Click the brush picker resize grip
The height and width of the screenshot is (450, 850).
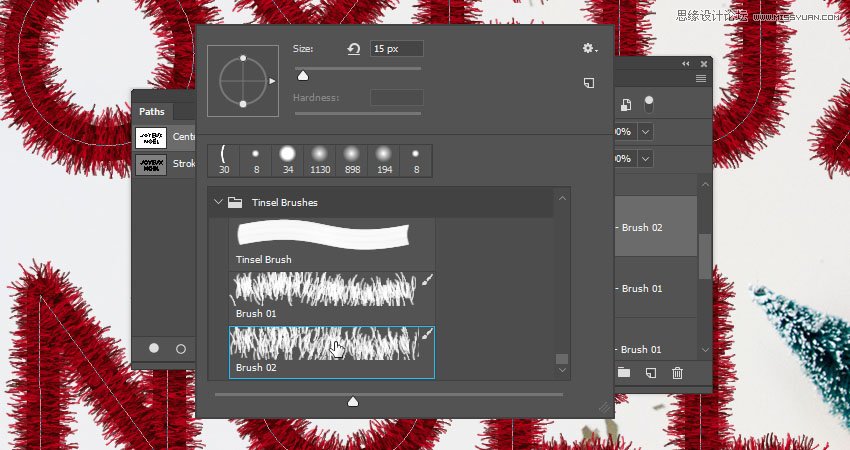click(604, 408)
